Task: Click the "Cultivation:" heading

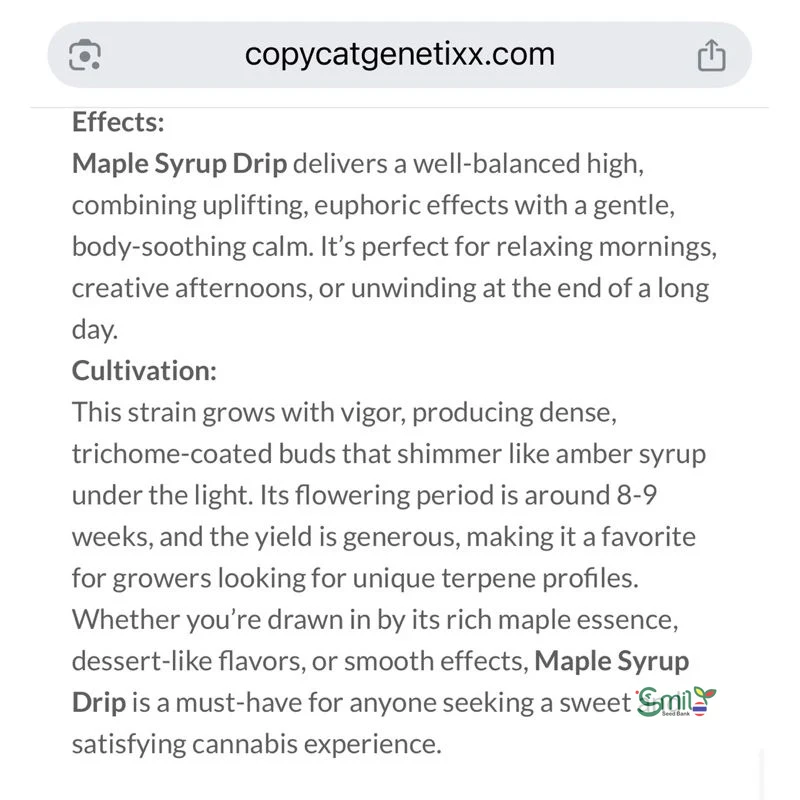Action: point(144,370)
